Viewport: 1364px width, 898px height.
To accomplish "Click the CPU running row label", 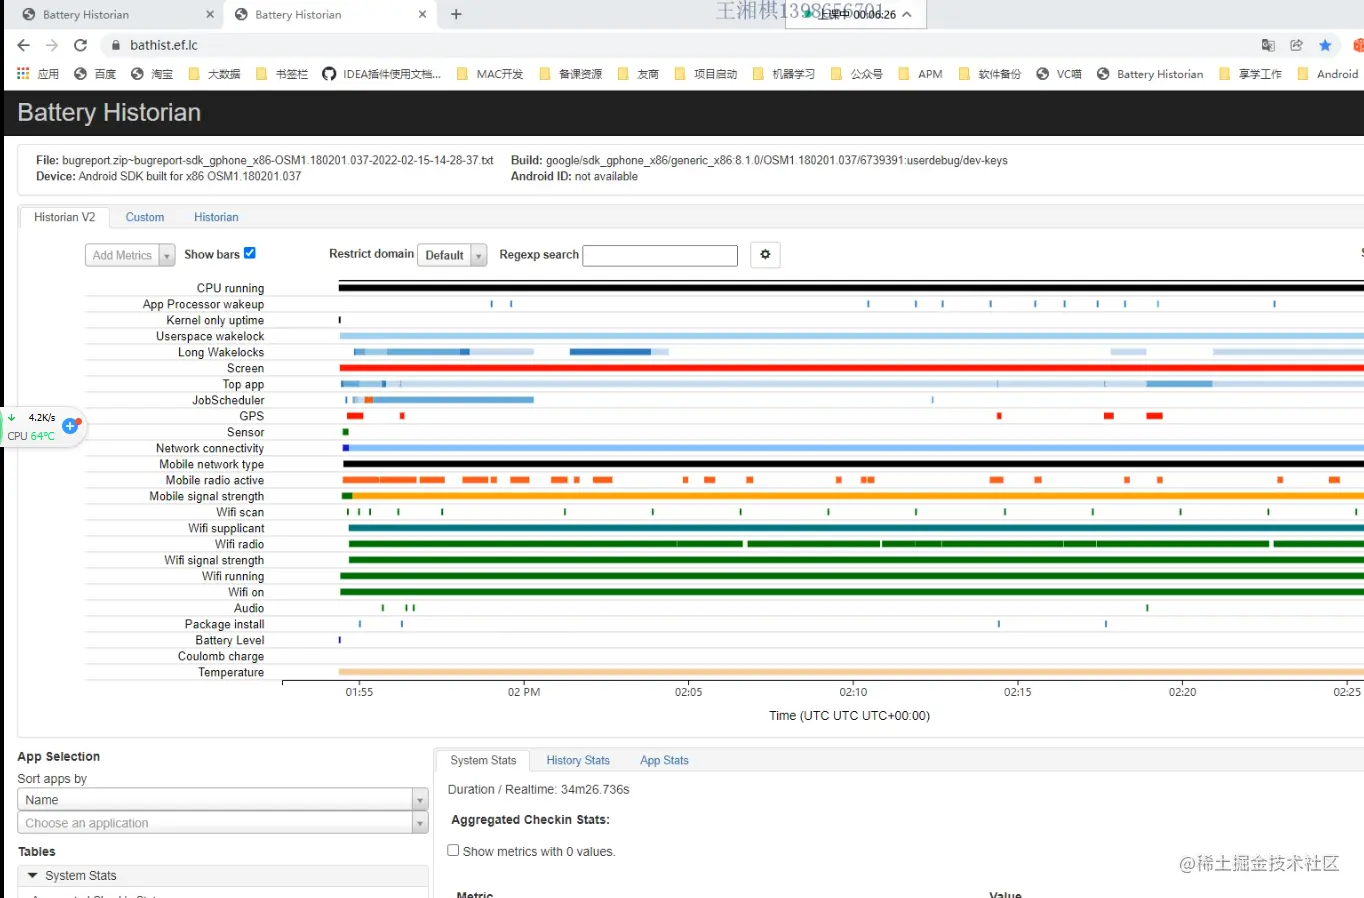I will coord(230,288).
